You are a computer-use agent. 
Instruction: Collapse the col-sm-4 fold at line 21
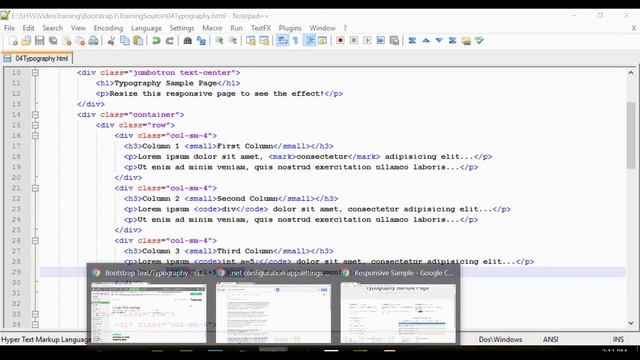[36, 188]
